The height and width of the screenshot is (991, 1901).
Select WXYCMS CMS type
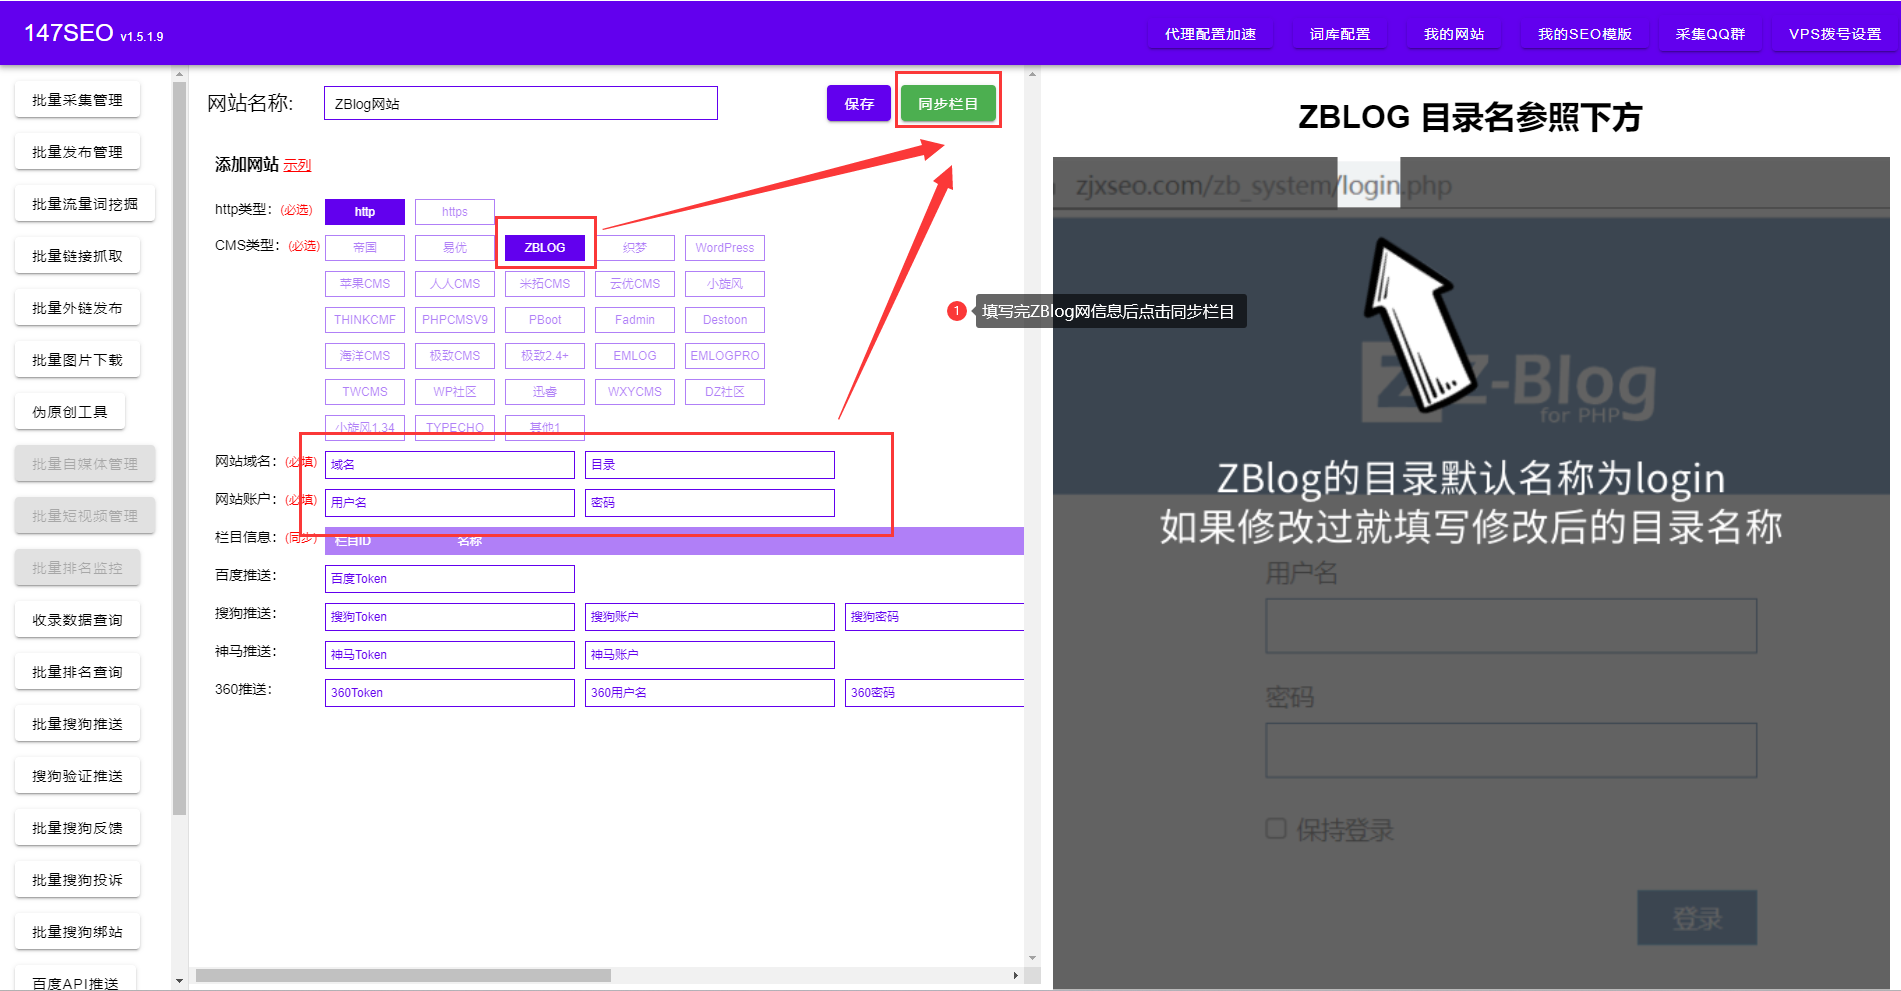click(x=635, y=392)
